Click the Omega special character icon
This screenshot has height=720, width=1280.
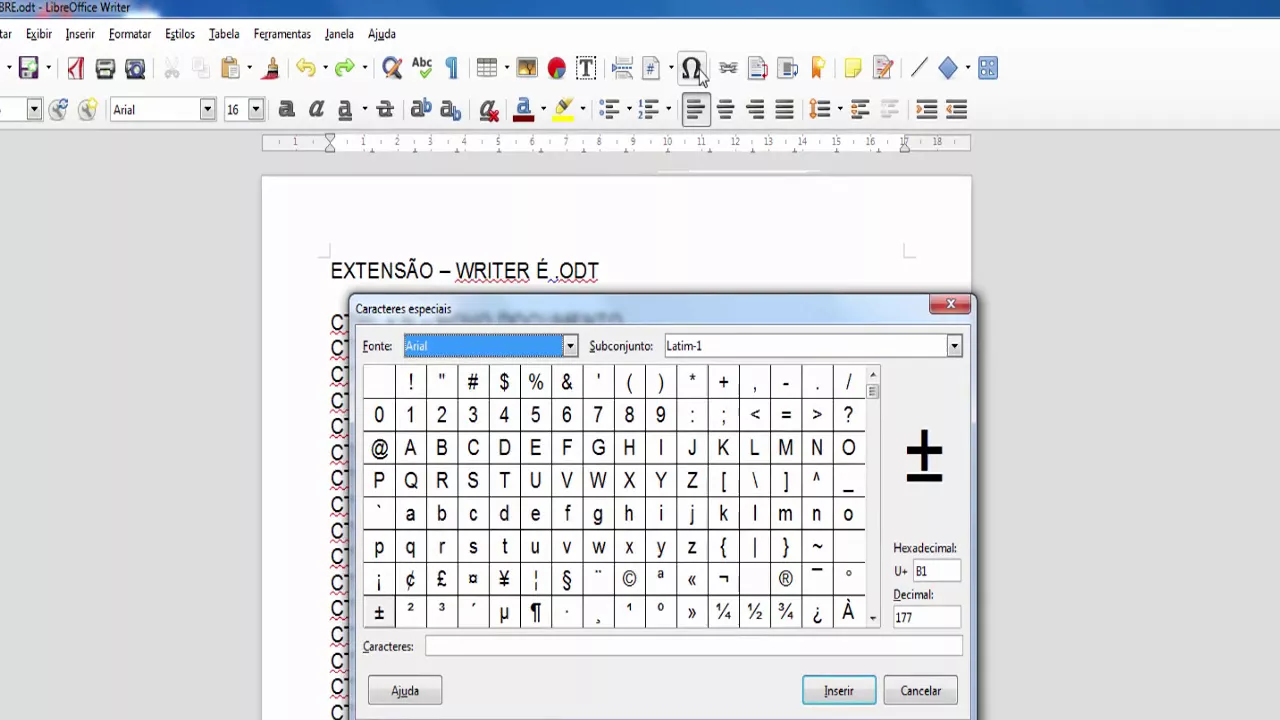pyautogui.click(x=691, y=68)
